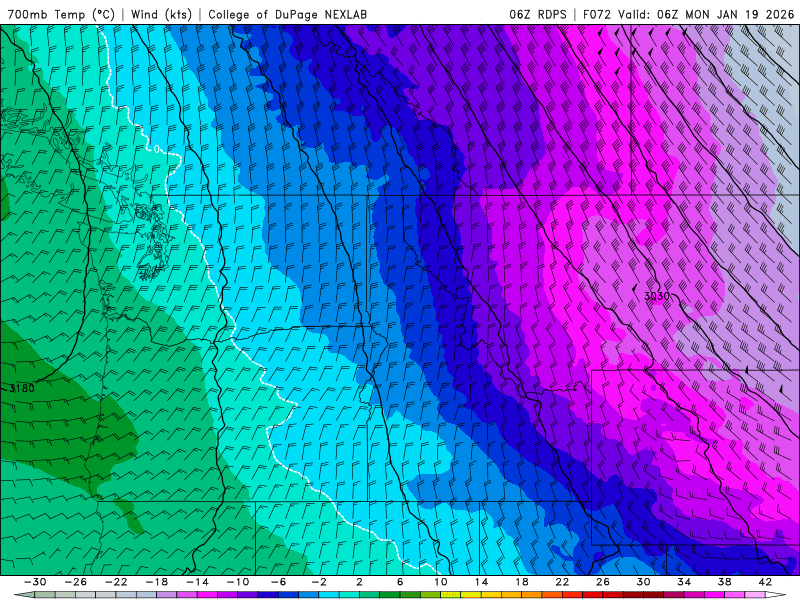
Task: Click the 26 colorbar scale value
Action: pyautogui.click(x=603, y=582)
